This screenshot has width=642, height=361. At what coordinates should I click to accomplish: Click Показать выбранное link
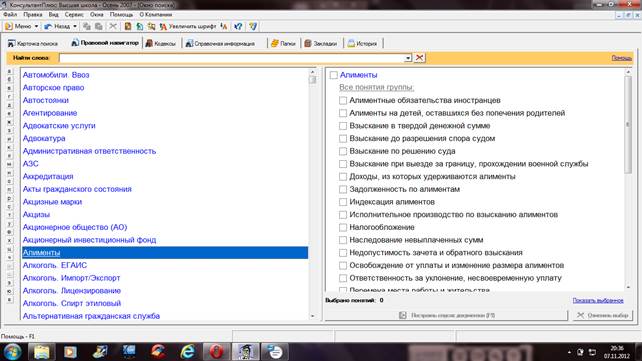598,300
